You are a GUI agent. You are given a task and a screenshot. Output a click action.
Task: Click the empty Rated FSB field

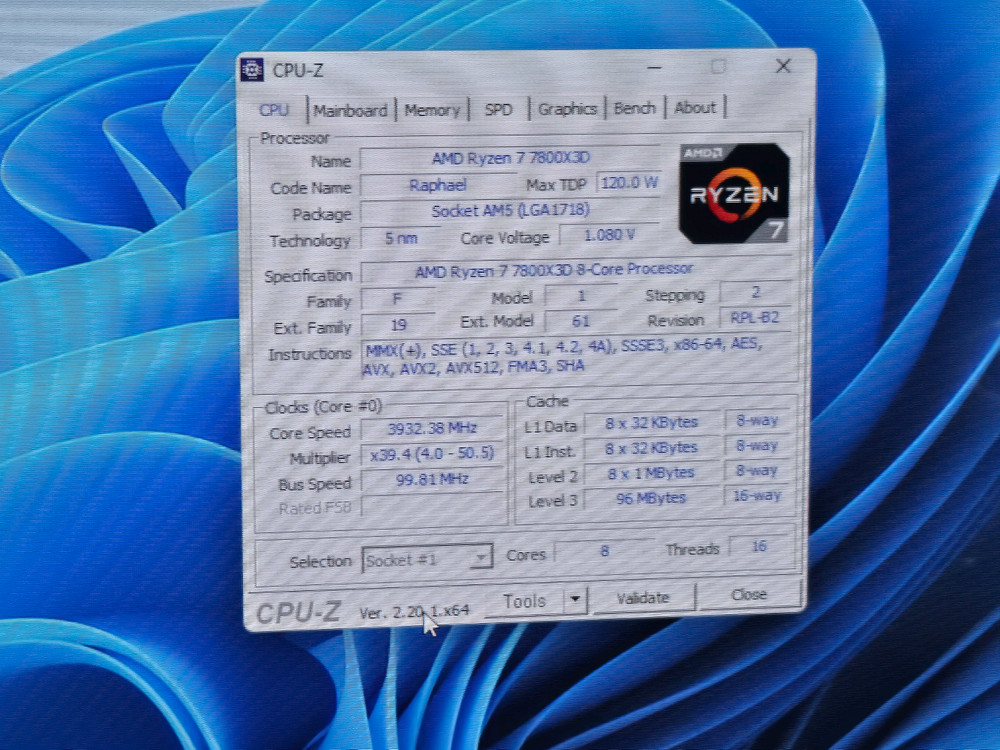tap(432, 505)
